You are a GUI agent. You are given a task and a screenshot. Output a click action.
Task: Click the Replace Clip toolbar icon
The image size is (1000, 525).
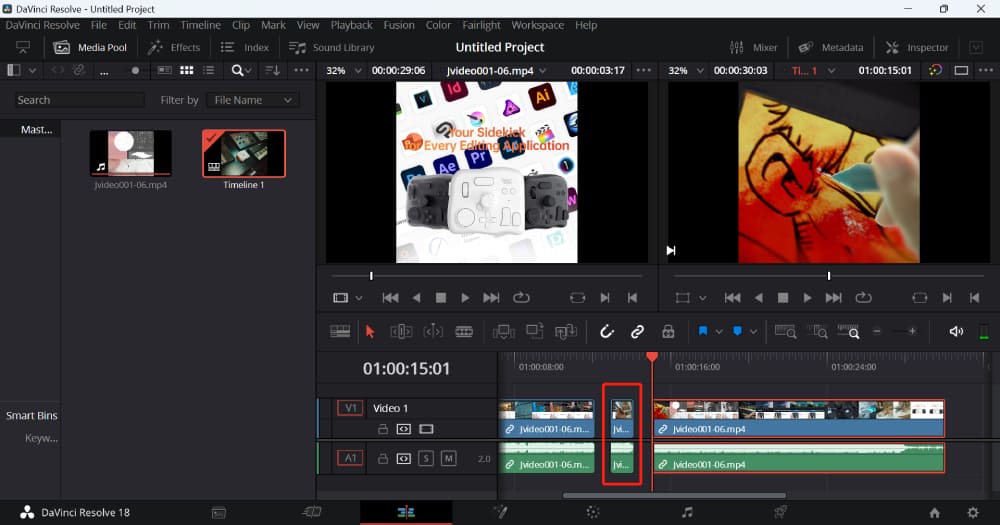point(566,332)
